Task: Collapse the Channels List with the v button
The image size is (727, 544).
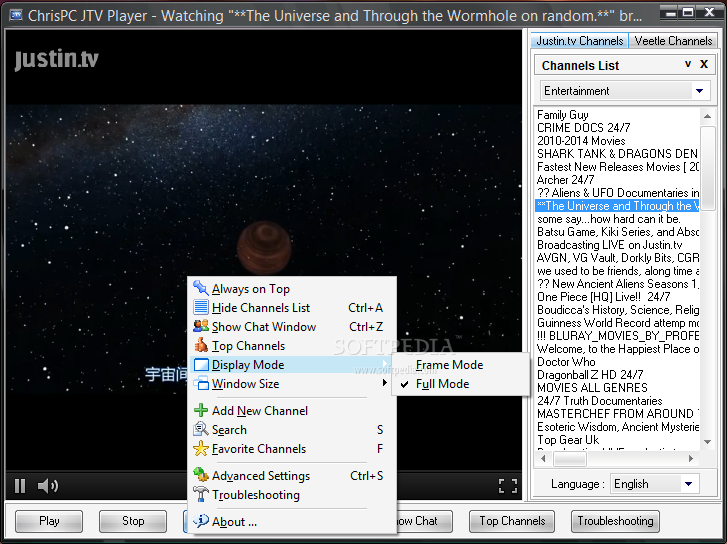Action: (688, 64)
